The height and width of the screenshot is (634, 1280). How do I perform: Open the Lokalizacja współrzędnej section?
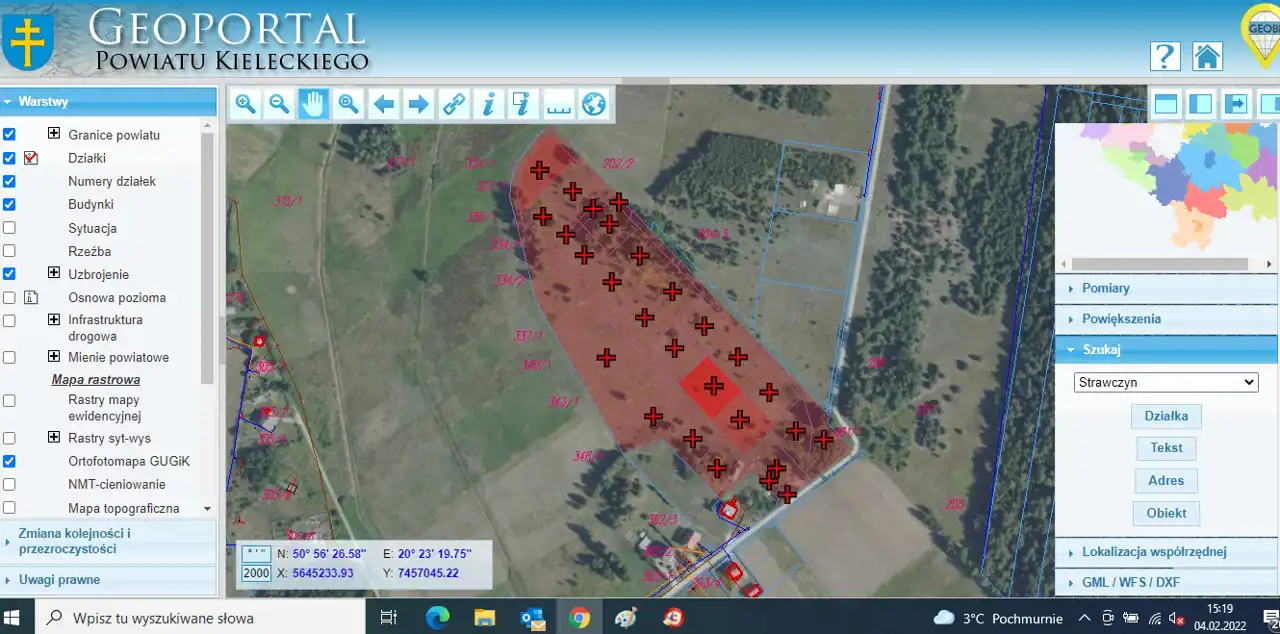(x=1153, y=552)
